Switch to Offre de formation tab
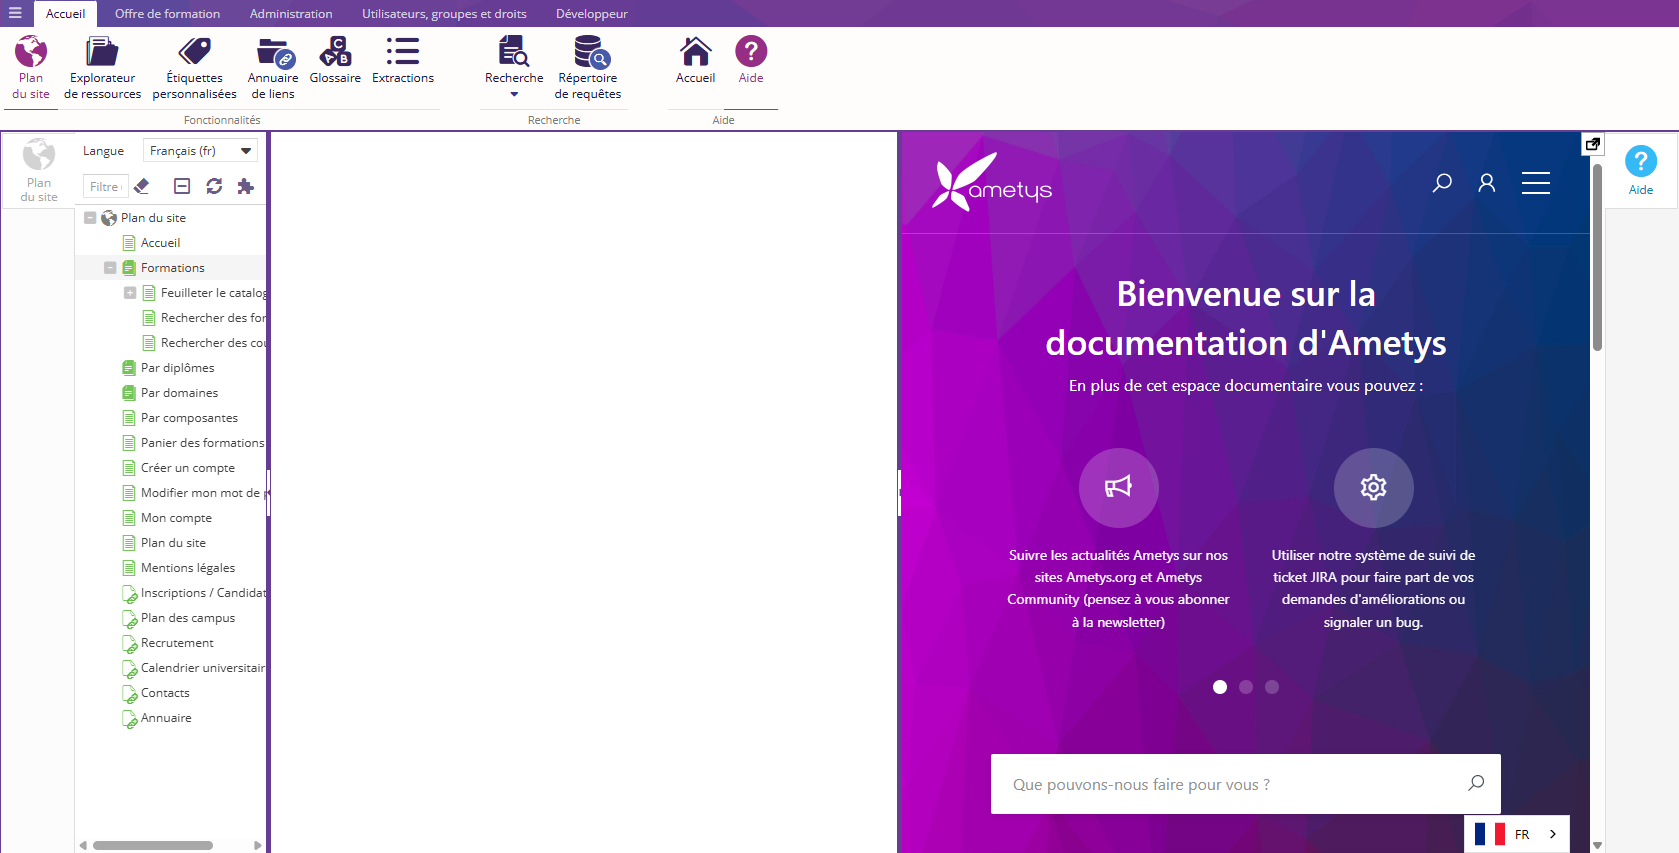1679x853 pixels. [167, 14]
